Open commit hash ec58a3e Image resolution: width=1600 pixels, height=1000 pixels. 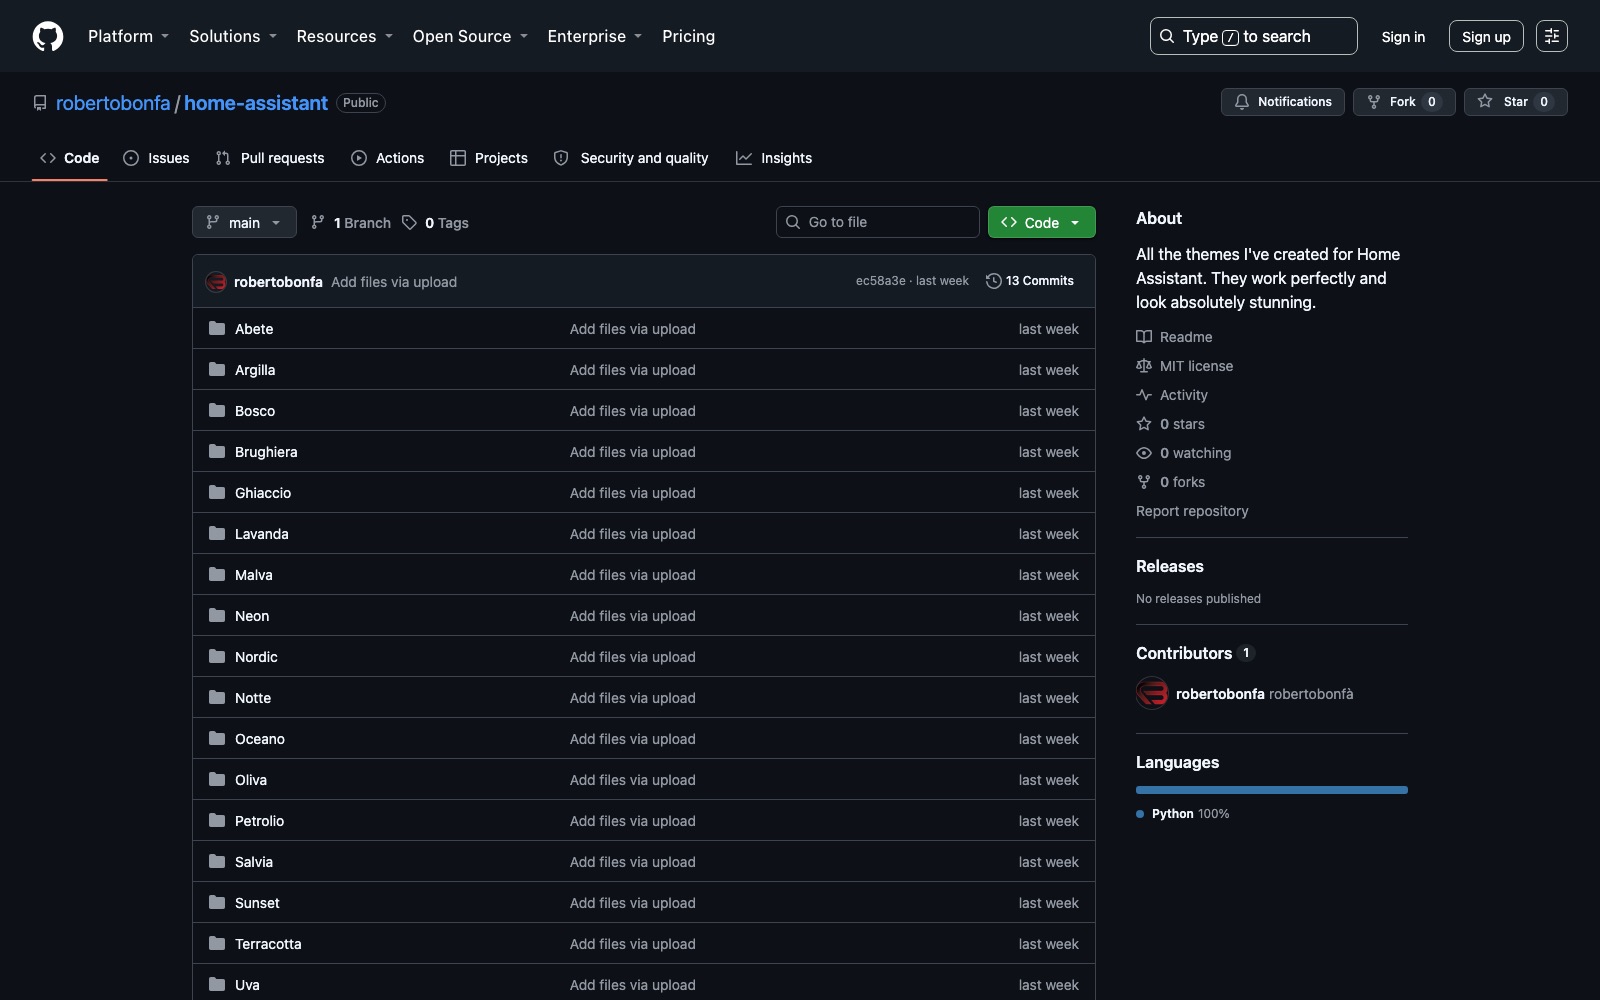point(880,281)
